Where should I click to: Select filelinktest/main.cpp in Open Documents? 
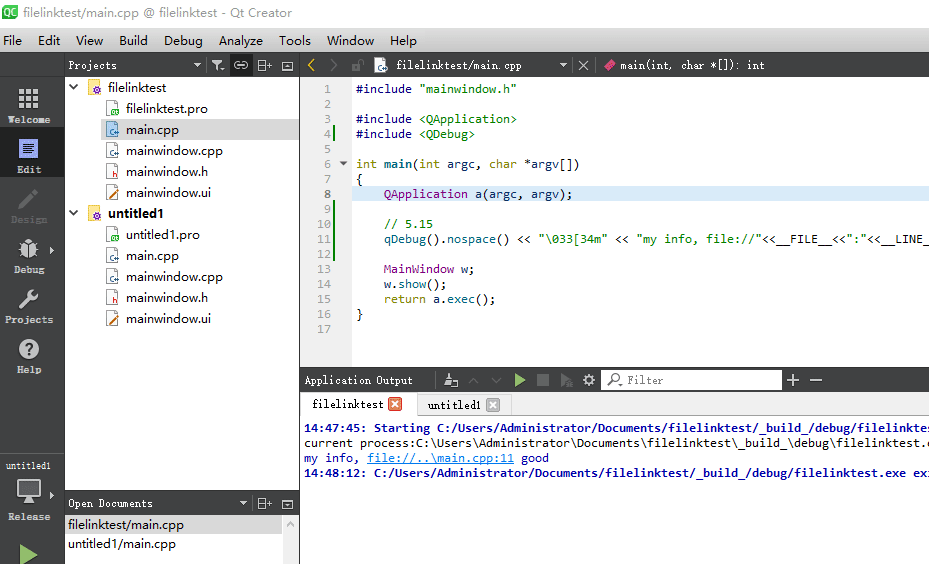pos(173,525)
